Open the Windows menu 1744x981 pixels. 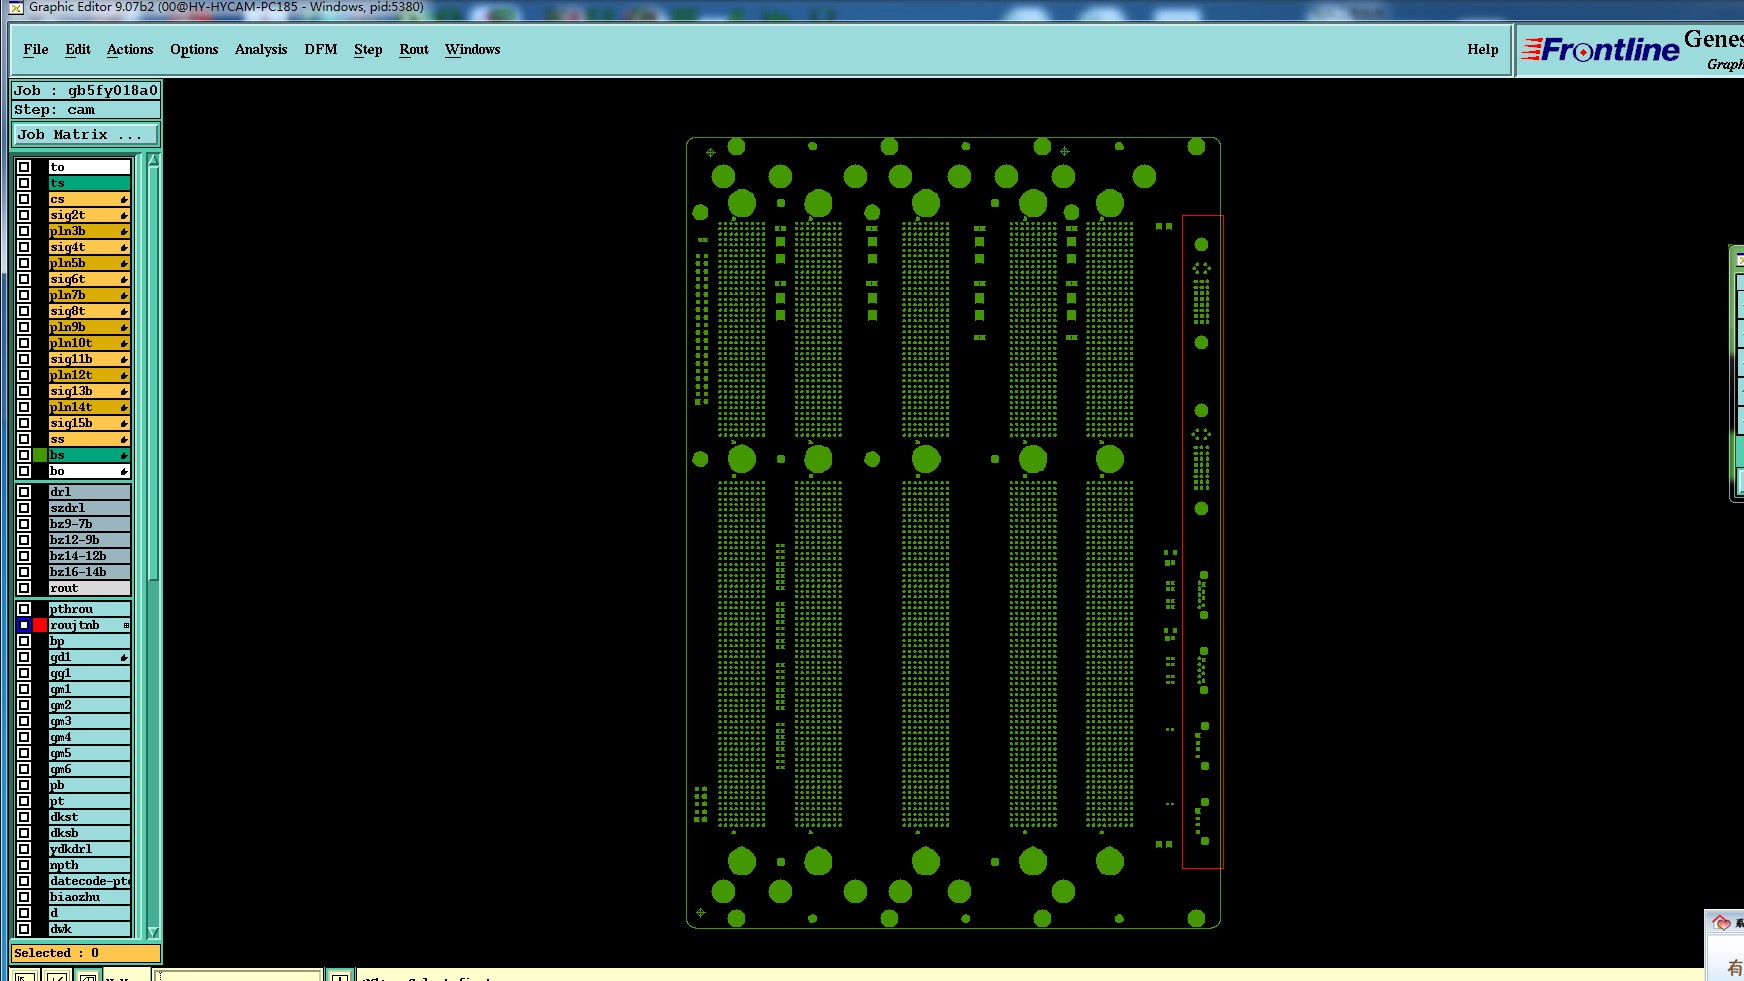point(473,49)
